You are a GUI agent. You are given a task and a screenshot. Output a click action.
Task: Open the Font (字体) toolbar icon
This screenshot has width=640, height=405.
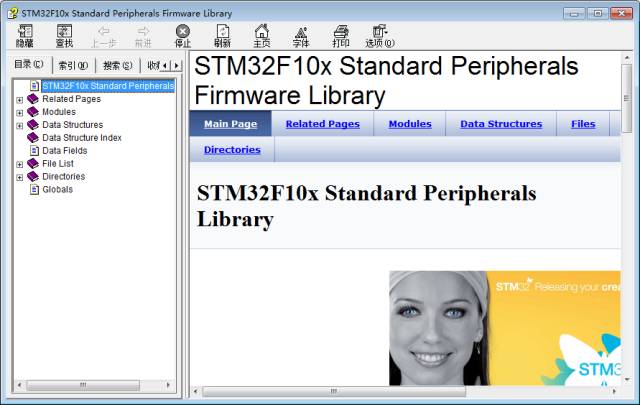pyautogui.click(x=301, y=35)
